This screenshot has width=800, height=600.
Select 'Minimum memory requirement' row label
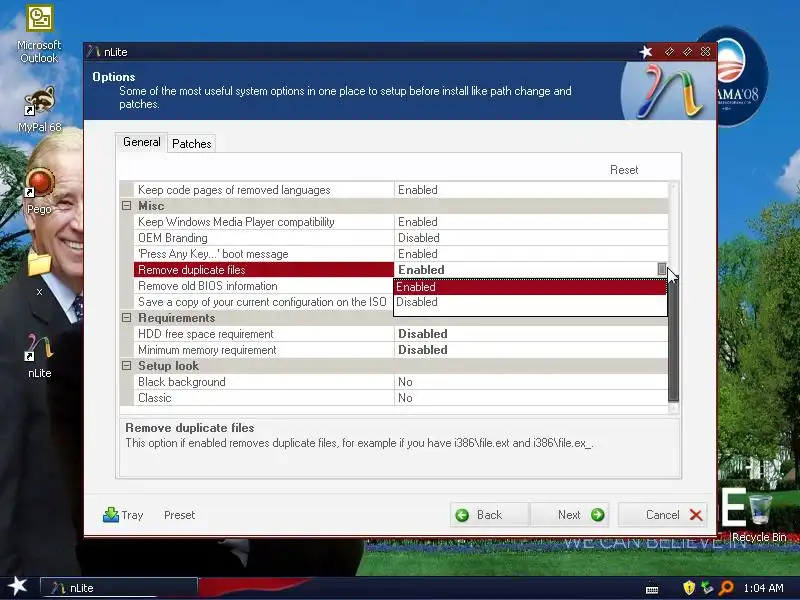(207, 350)
